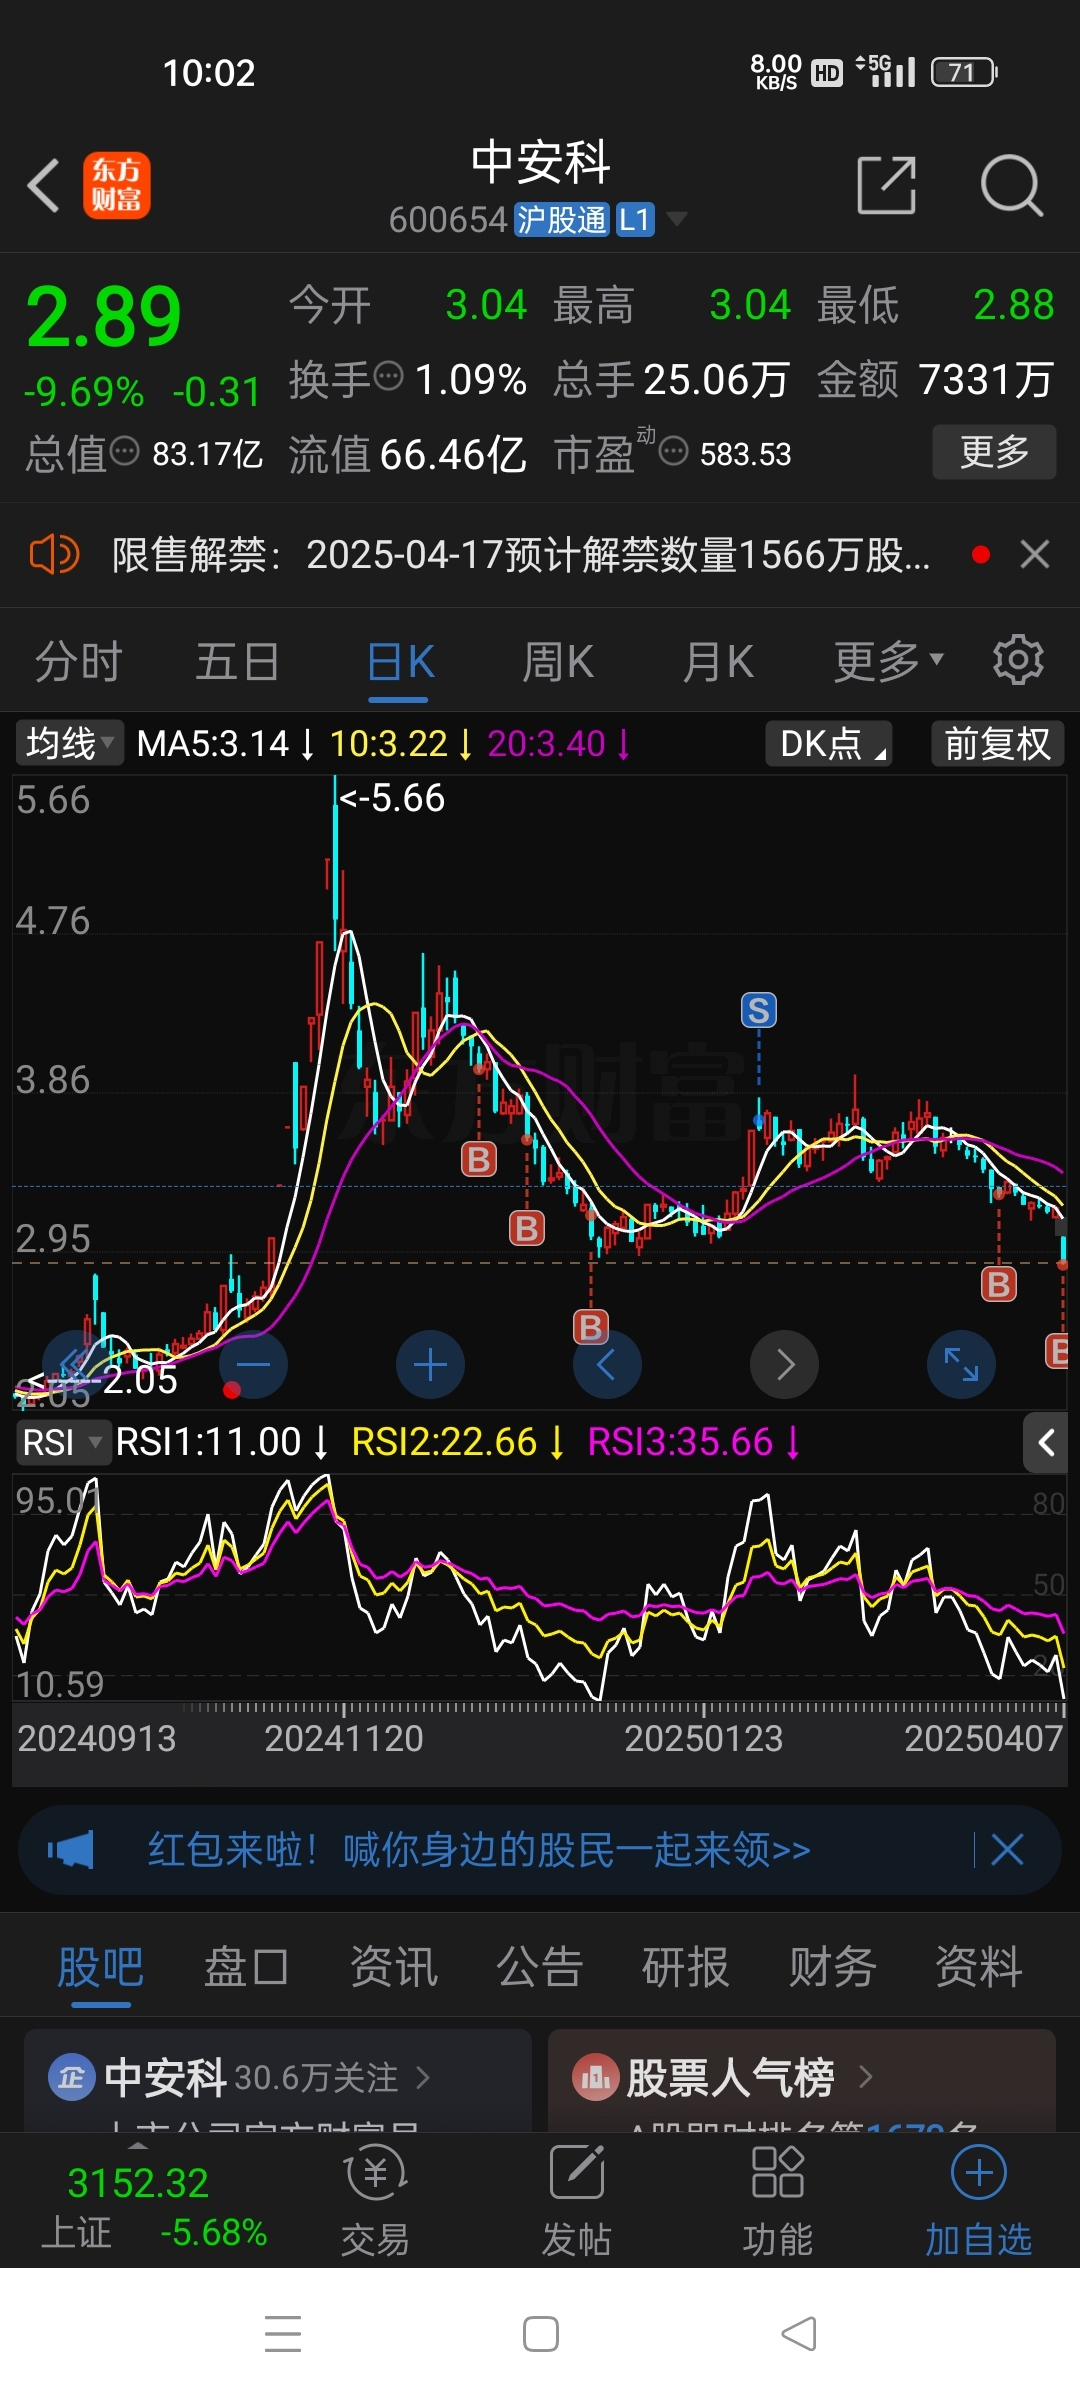
Task: Tap the 换手 info icon
Action: click(388, 376)
